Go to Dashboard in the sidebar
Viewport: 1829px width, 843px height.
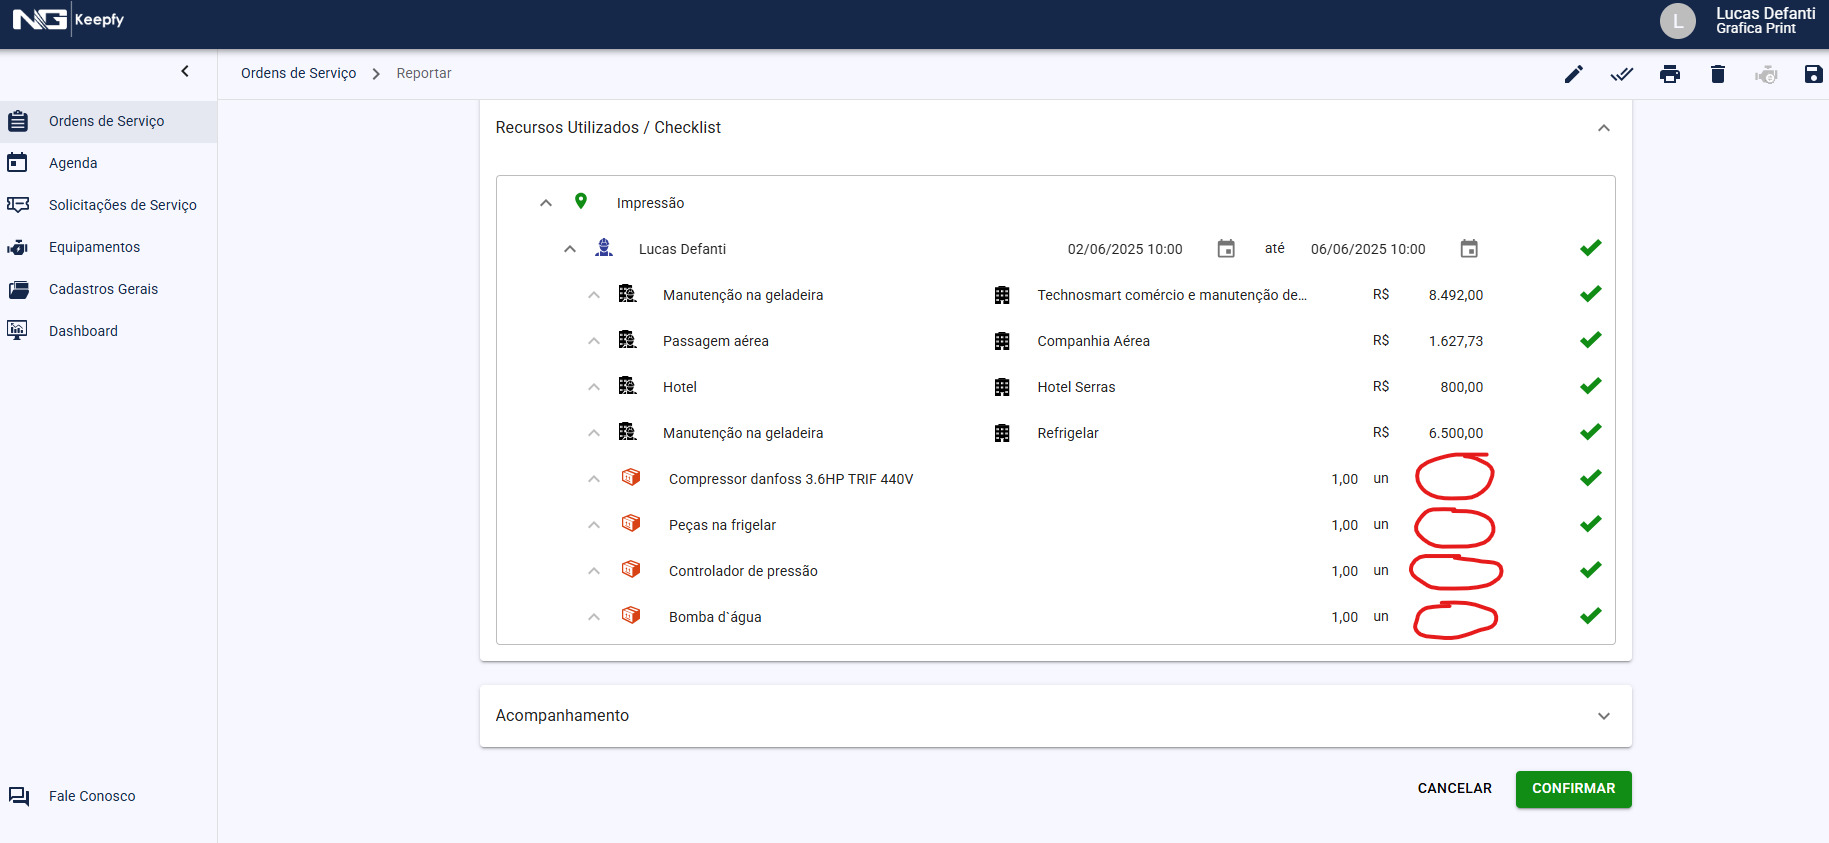click(83, 331)
